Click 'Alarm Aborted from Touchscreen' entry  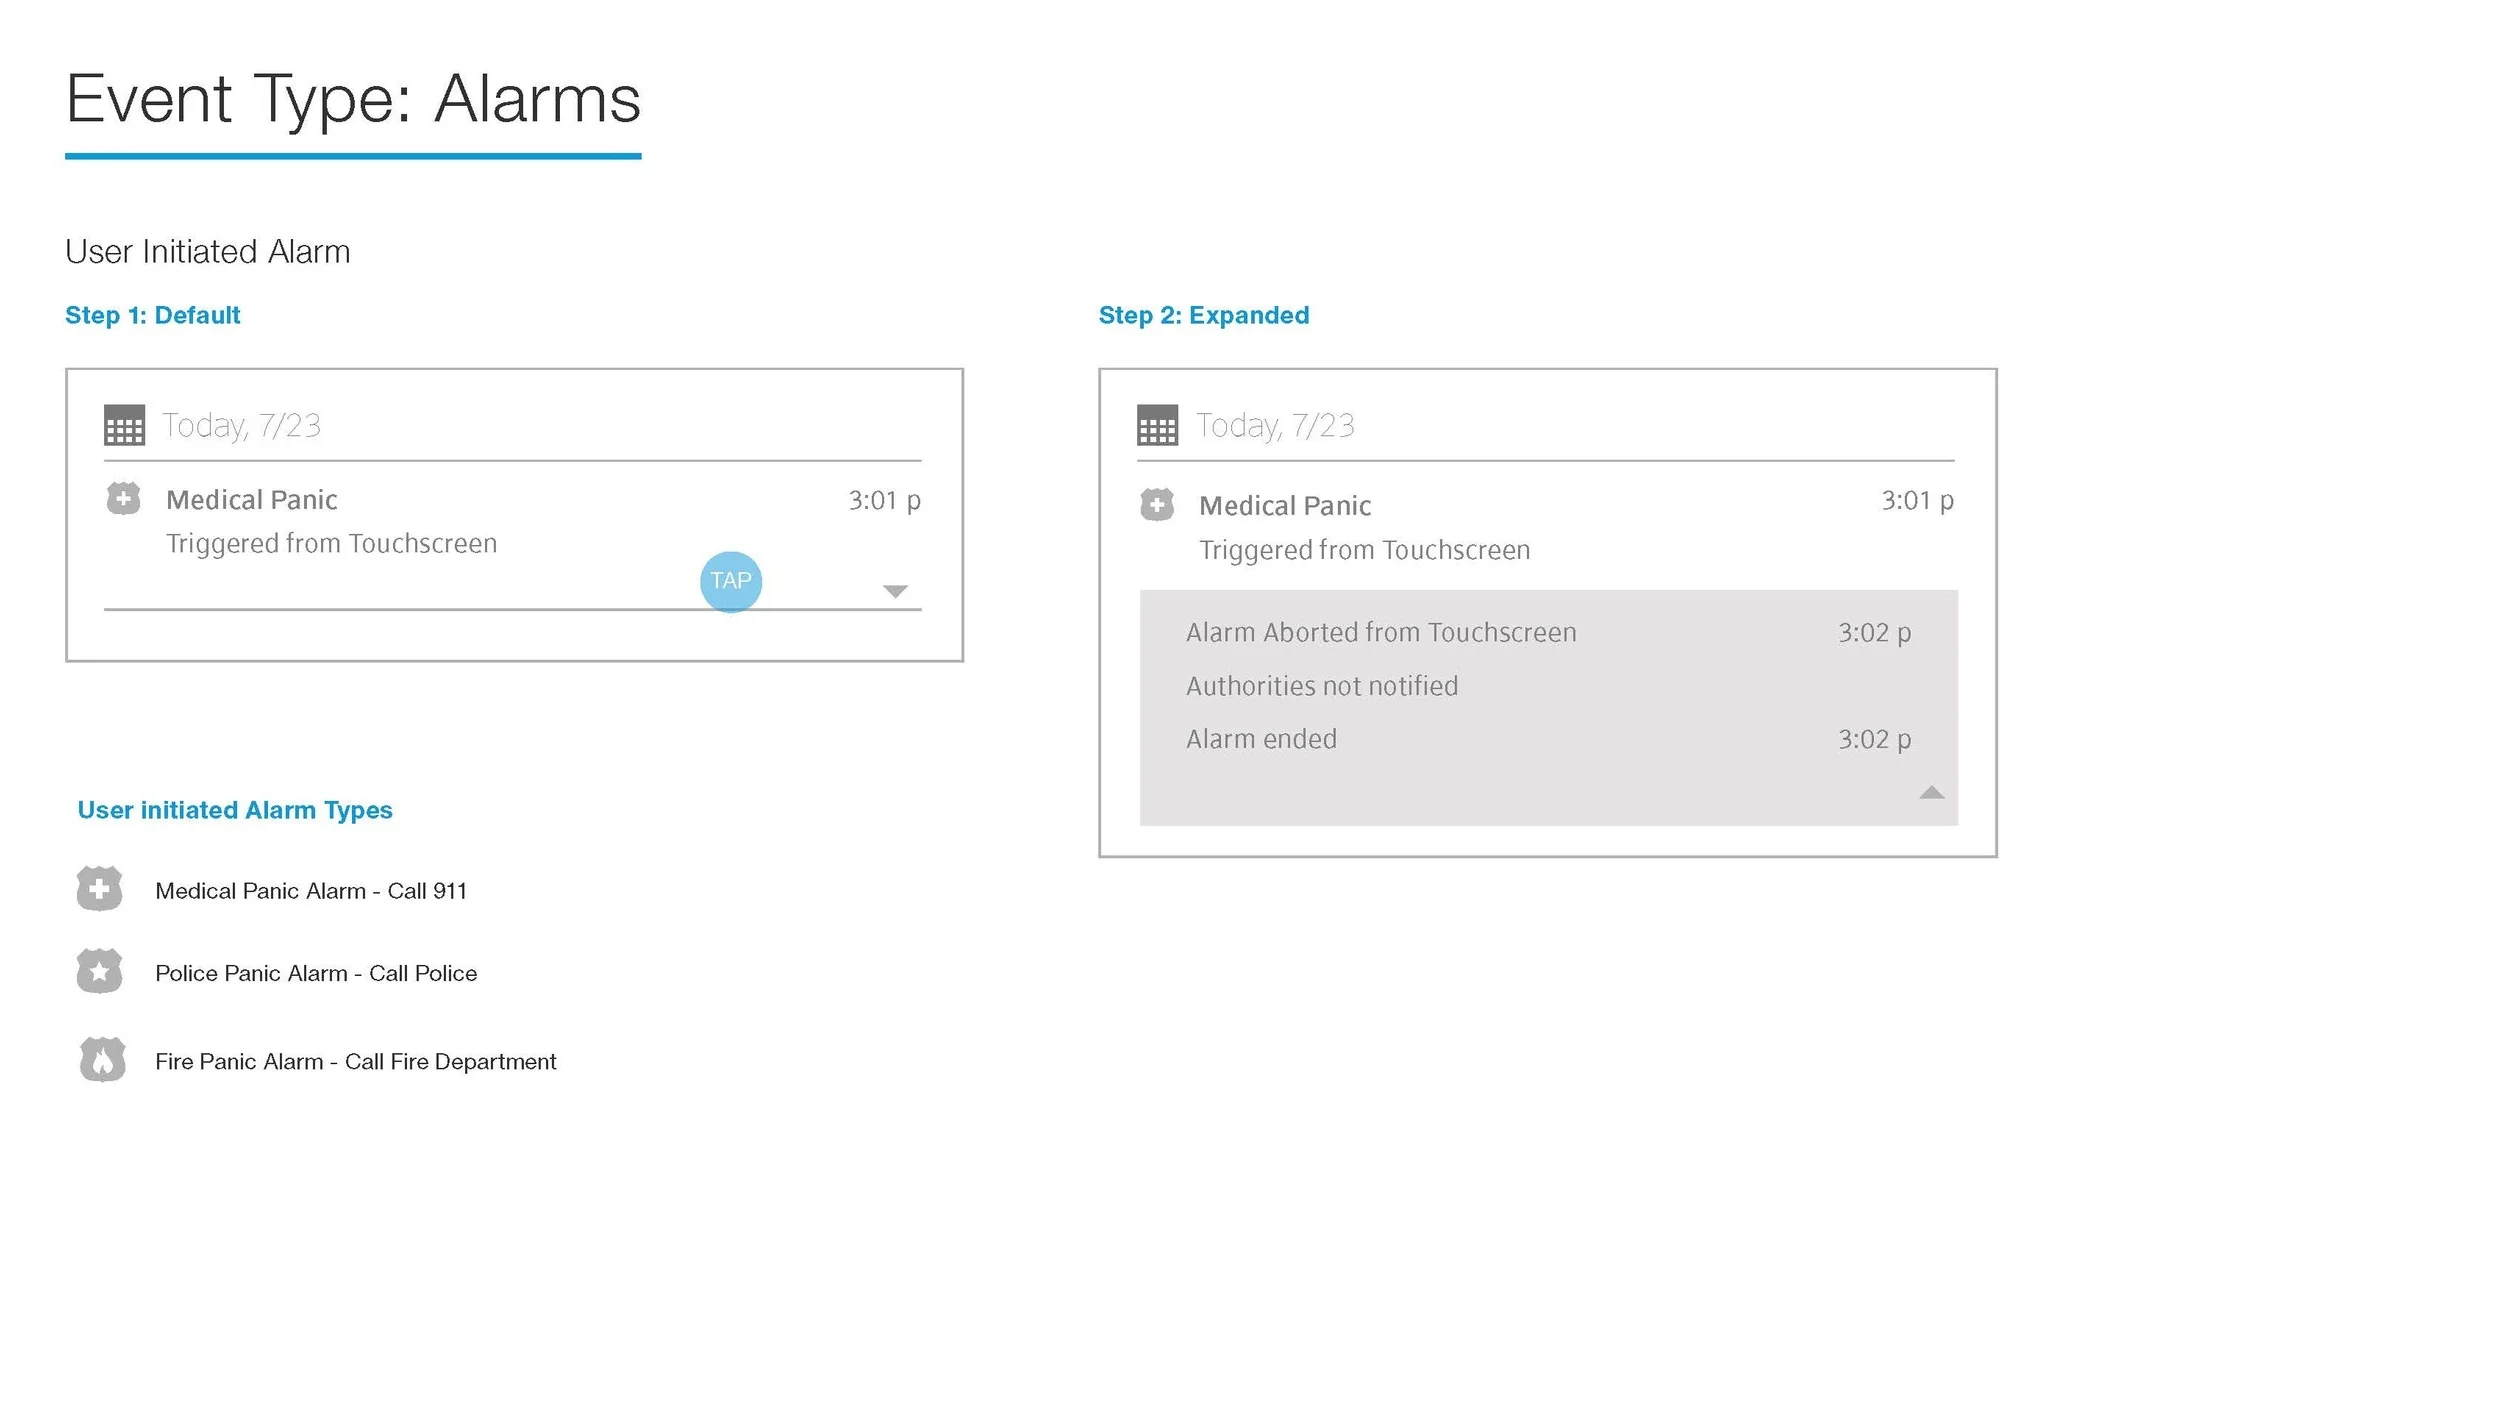coord(1380,633)
